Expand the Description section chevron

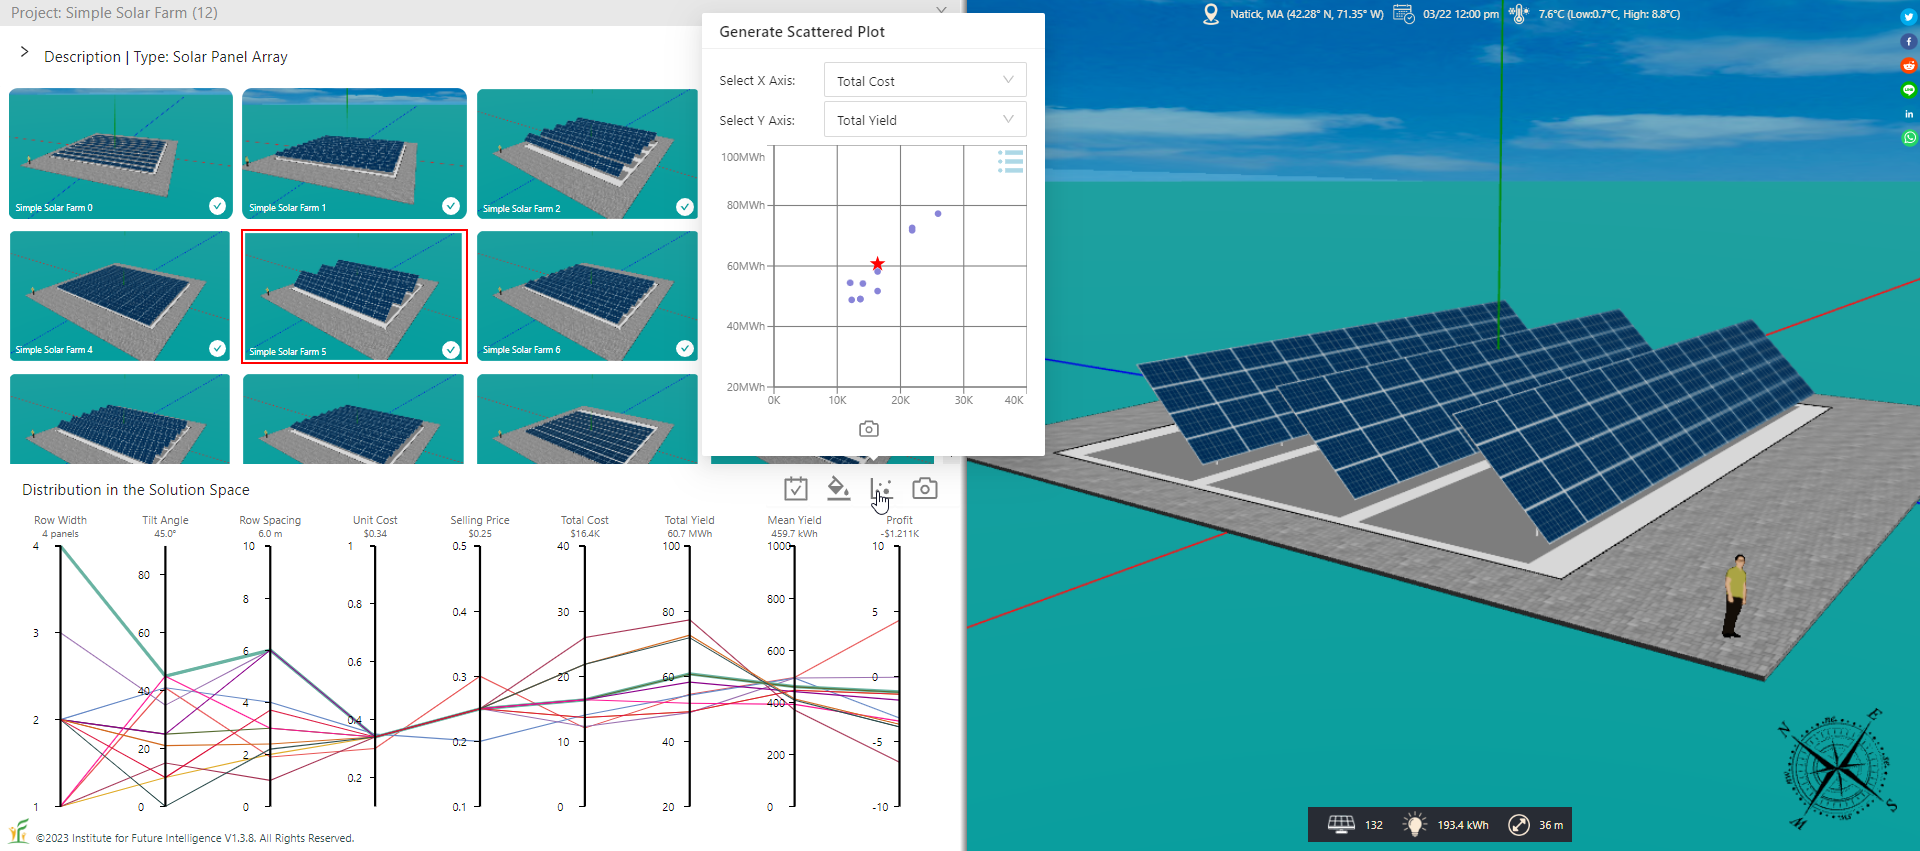click(25, 52)
